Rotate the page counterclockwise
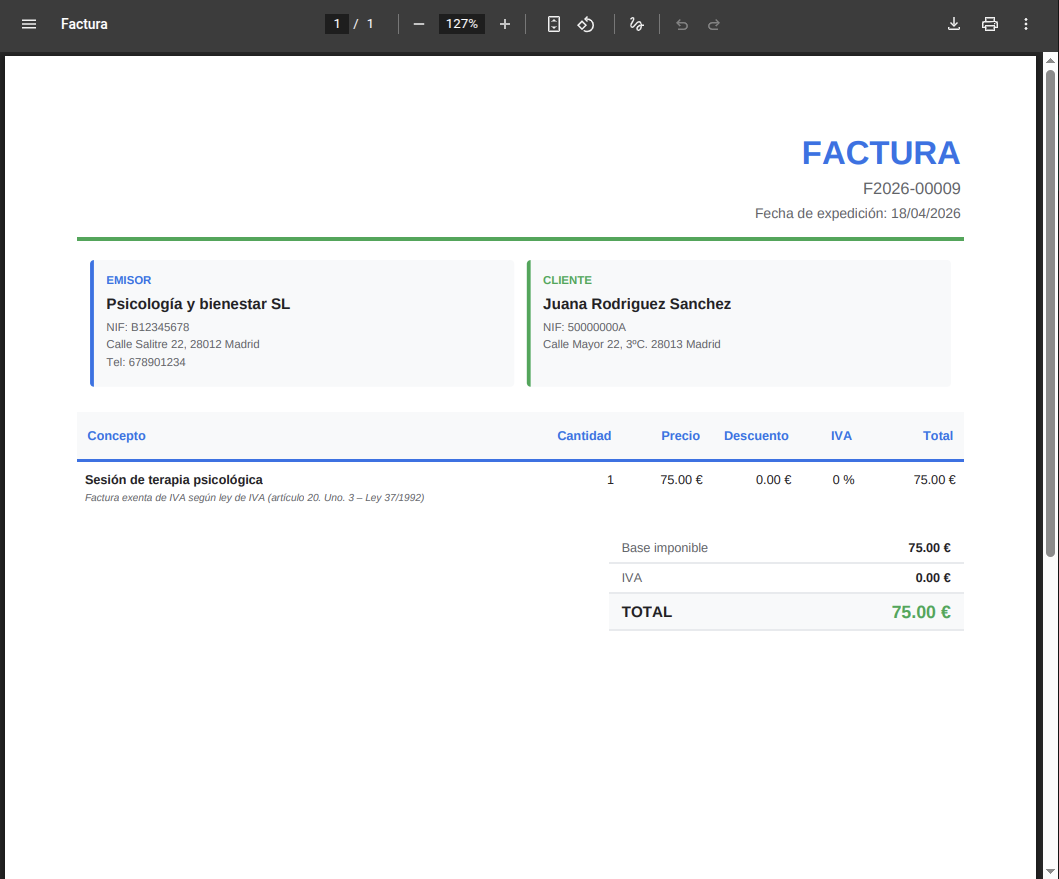 point(586,23)
